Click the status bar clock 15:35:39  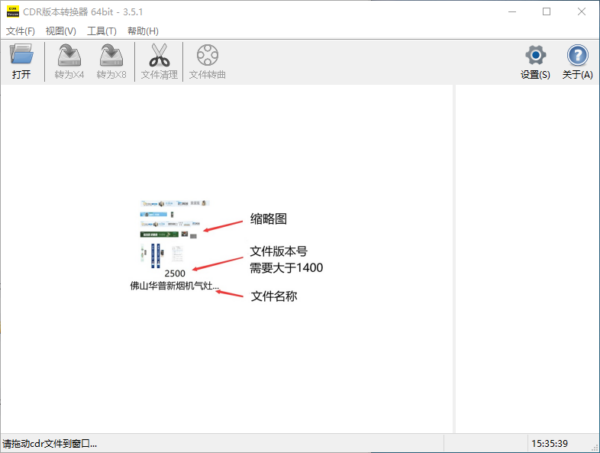[x=549, y=444]
